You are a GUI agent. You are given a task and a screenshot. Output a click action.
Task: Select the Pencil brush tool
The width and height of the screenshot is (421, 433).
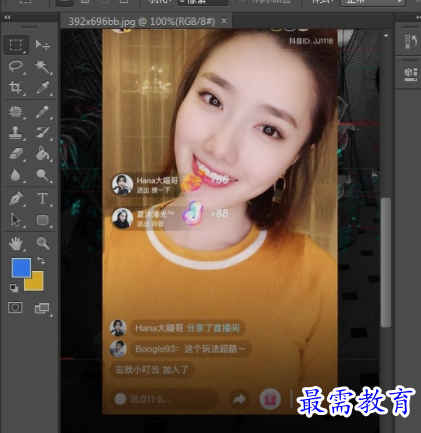point(43,112)
